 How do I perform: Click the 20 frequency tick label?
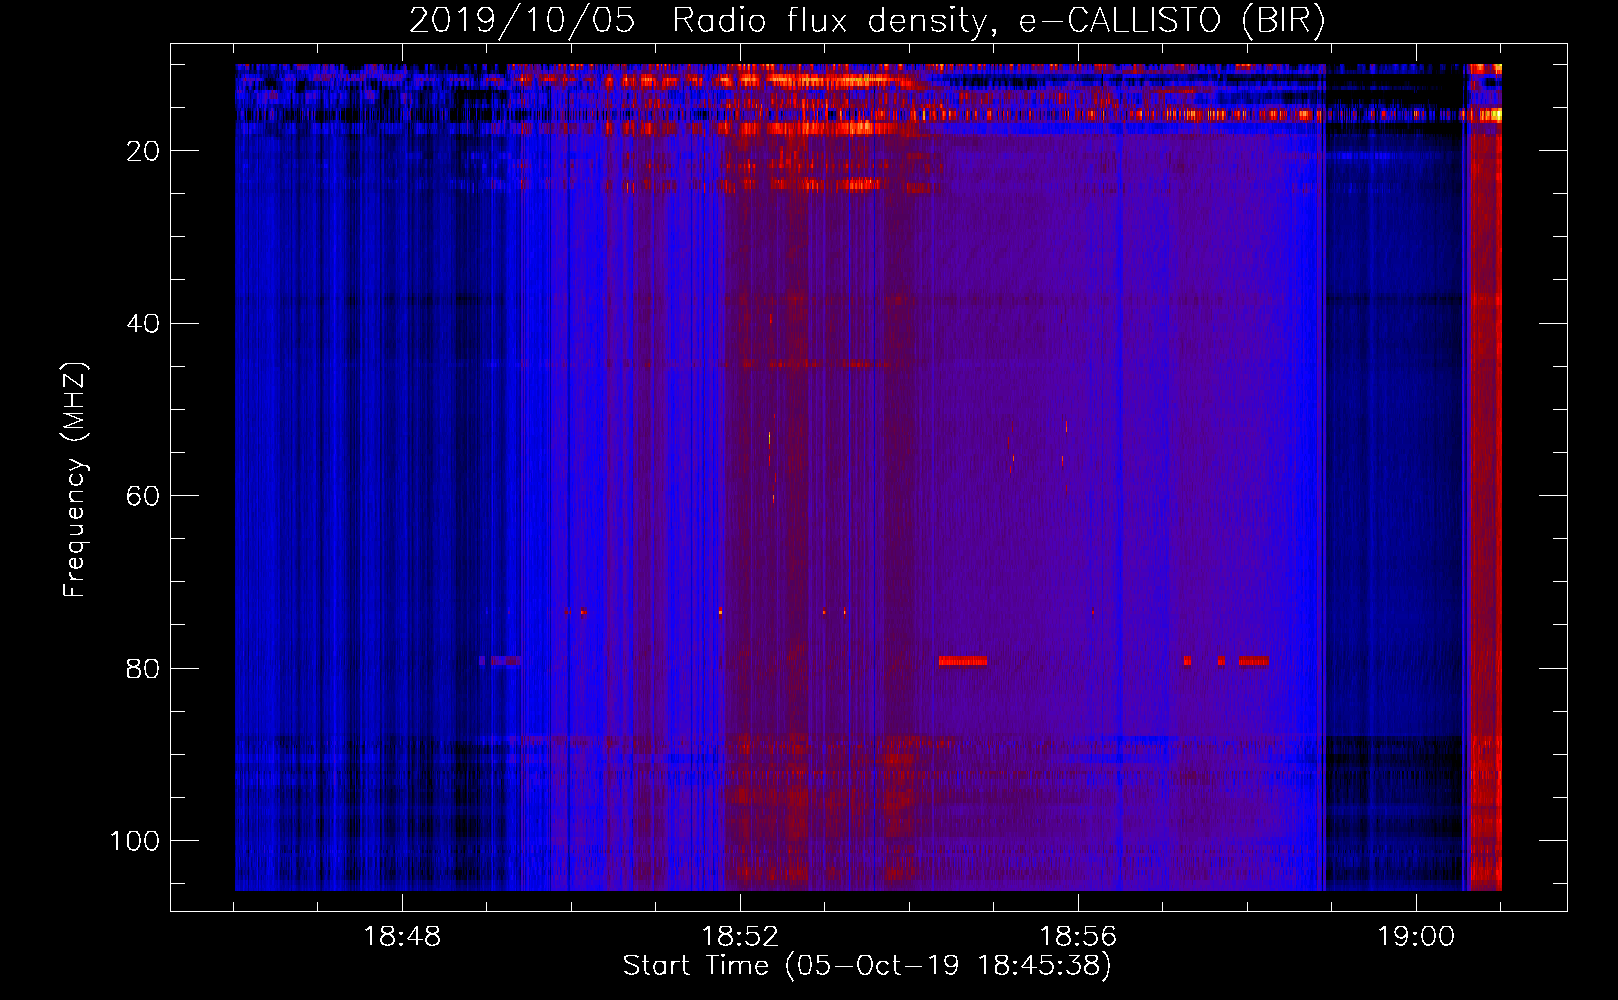[x=144, y=151]
